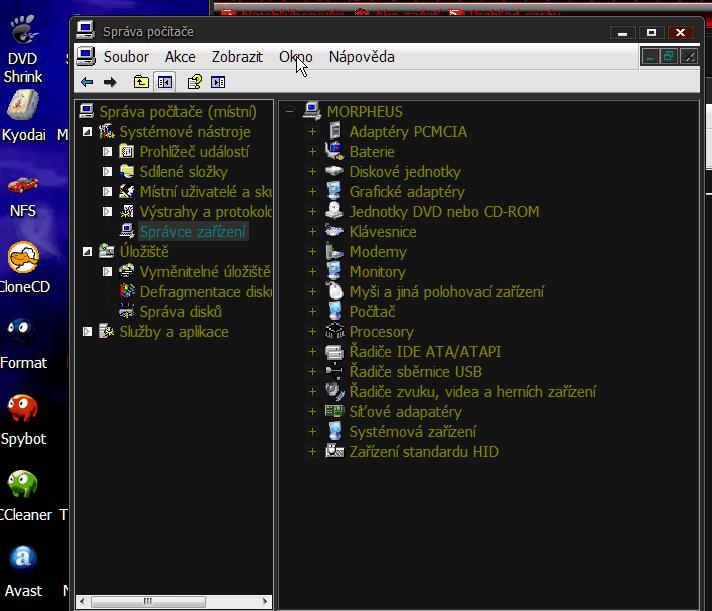Open the Zobrazit menu
Image resolution: width=712 pixels, height=611 pixels.
(237, 57)
